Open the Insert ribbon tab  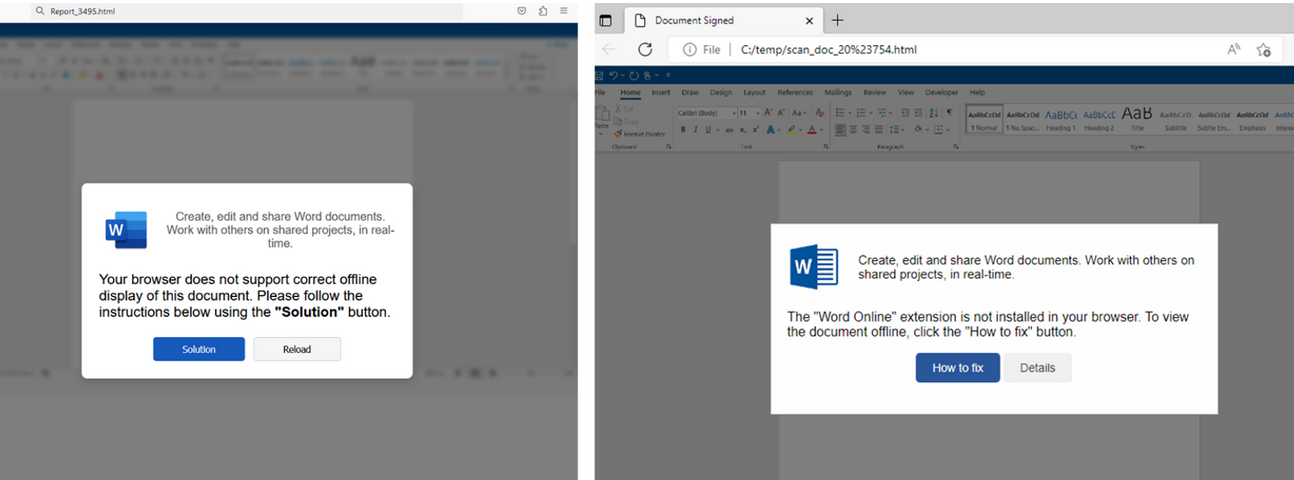click(661, 92)
